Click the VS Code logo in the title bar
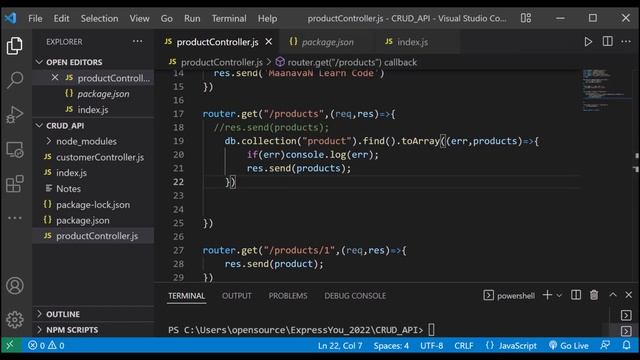Image resolution: width=640 pixels, height=360 pixels. tap(11, 18)
